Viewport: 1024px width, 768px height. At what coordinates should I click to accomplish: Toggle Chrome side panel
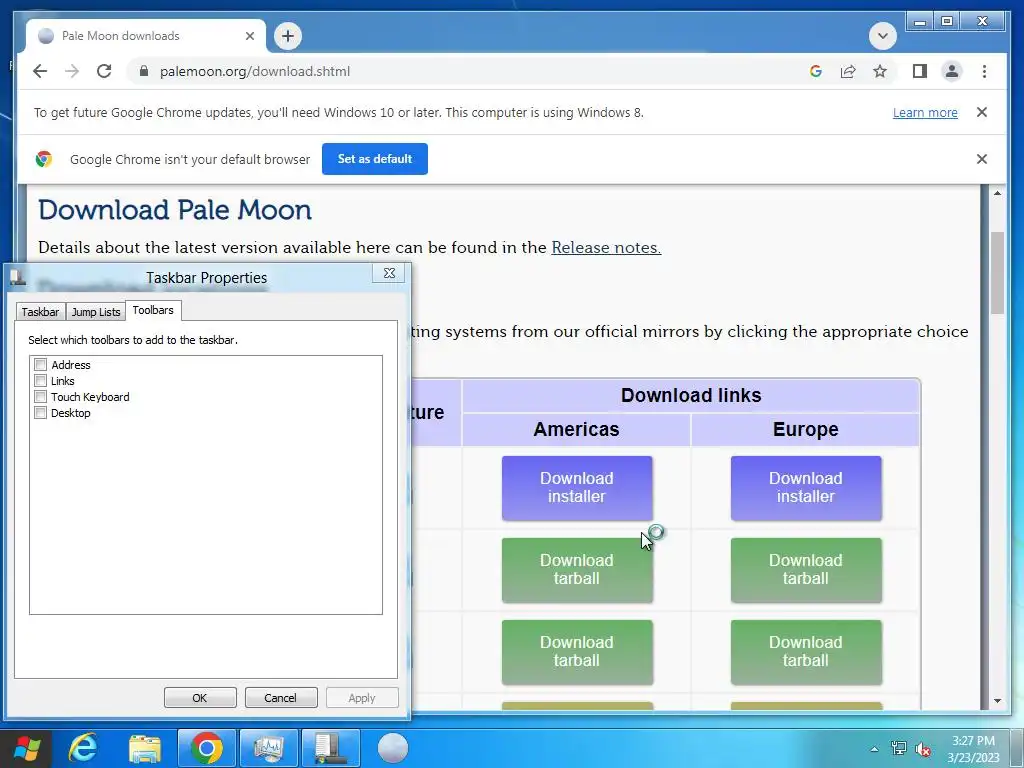click(920, 71)
